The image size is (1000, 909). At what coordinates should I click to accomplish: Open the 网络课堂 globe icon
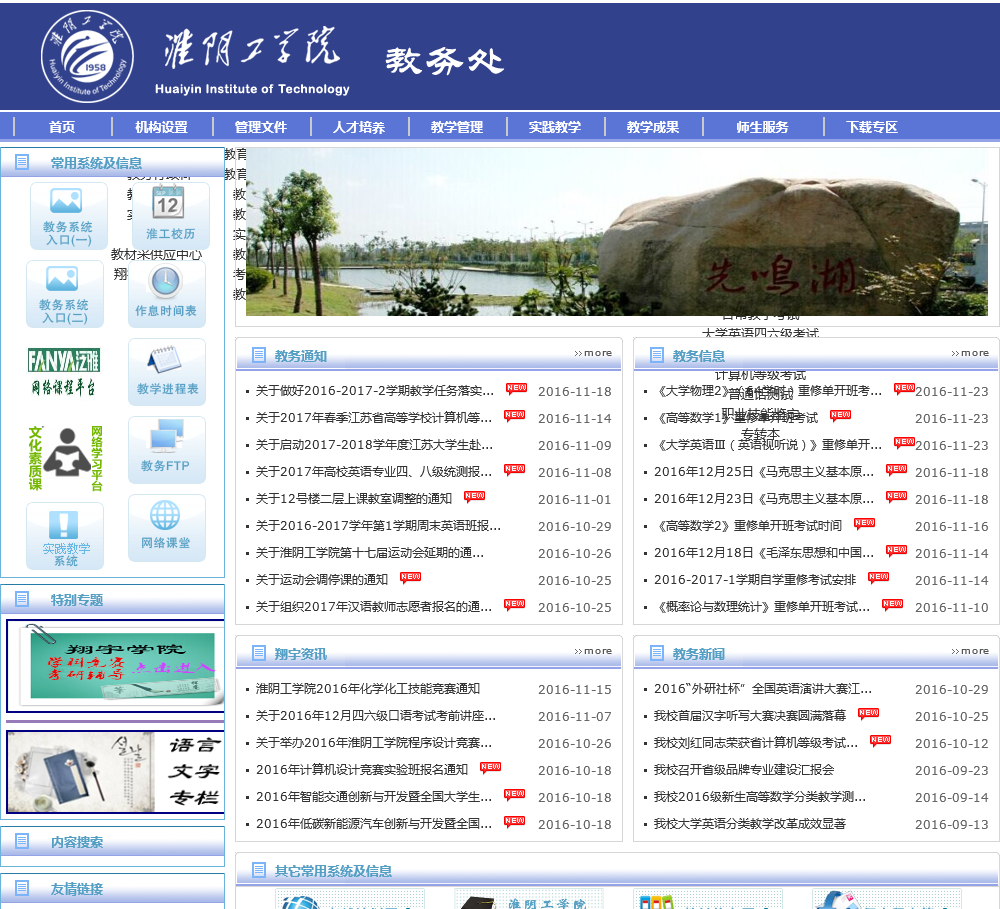166,527
